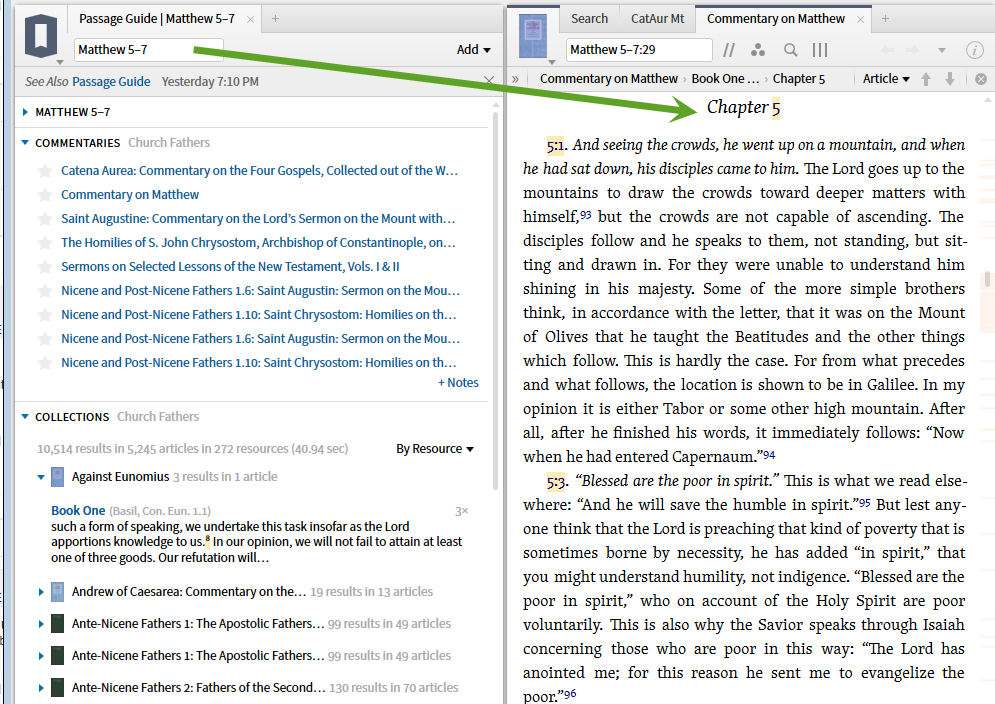Add a new tab in the left panel

pyautogui.click(x=275, y=19)
